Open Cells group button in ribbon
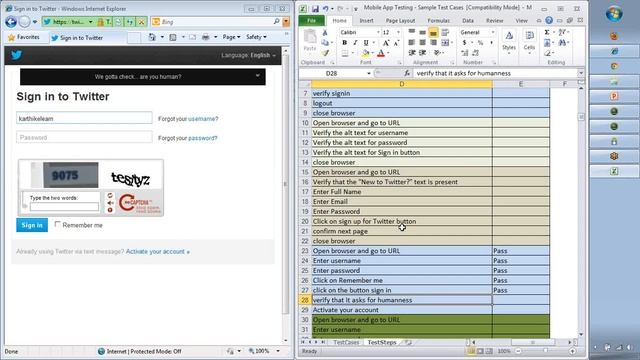 click(529, 41)
